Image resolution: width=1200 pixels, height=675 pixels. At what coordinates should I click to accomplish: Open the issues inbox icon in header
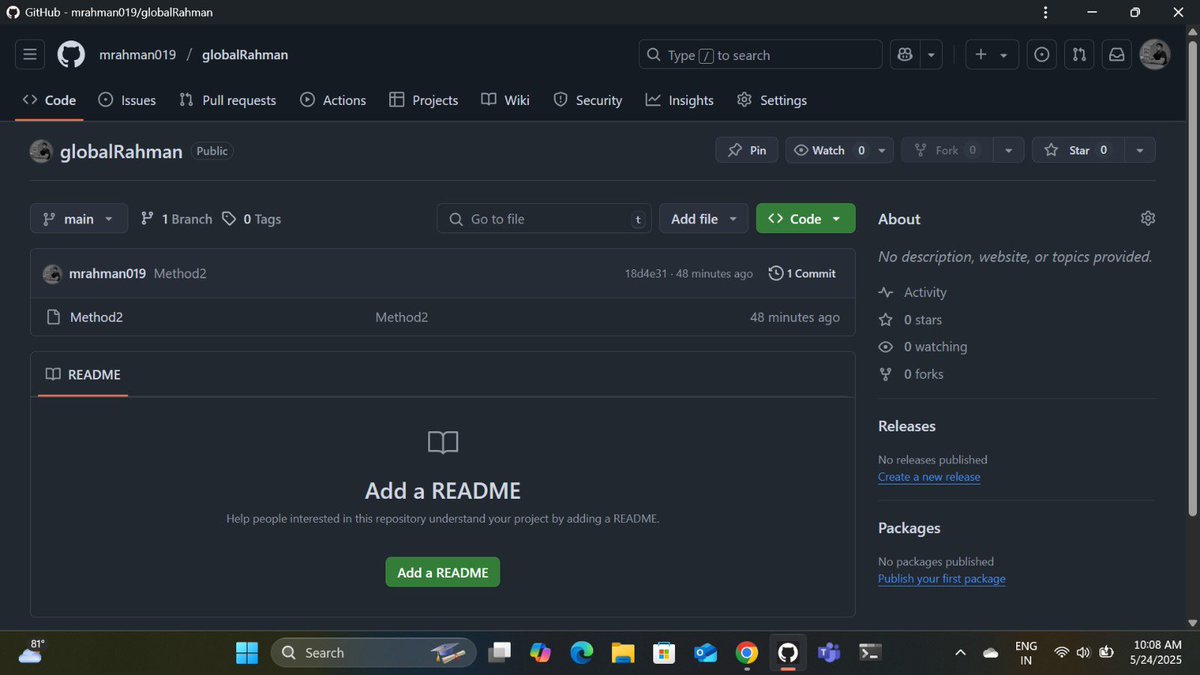click(1042, 55)
